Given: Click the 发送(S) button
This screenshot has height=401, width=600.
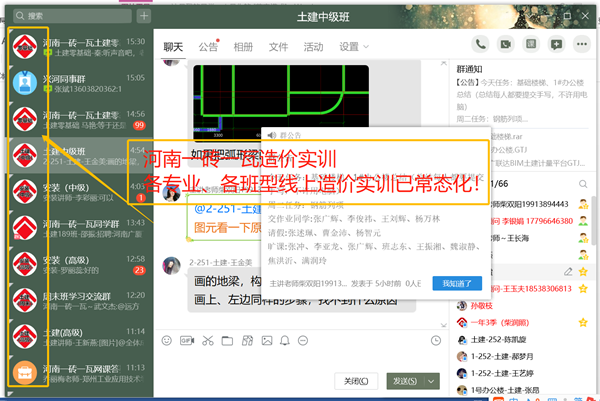Looking at the screenshot, I should pos(405,381).
